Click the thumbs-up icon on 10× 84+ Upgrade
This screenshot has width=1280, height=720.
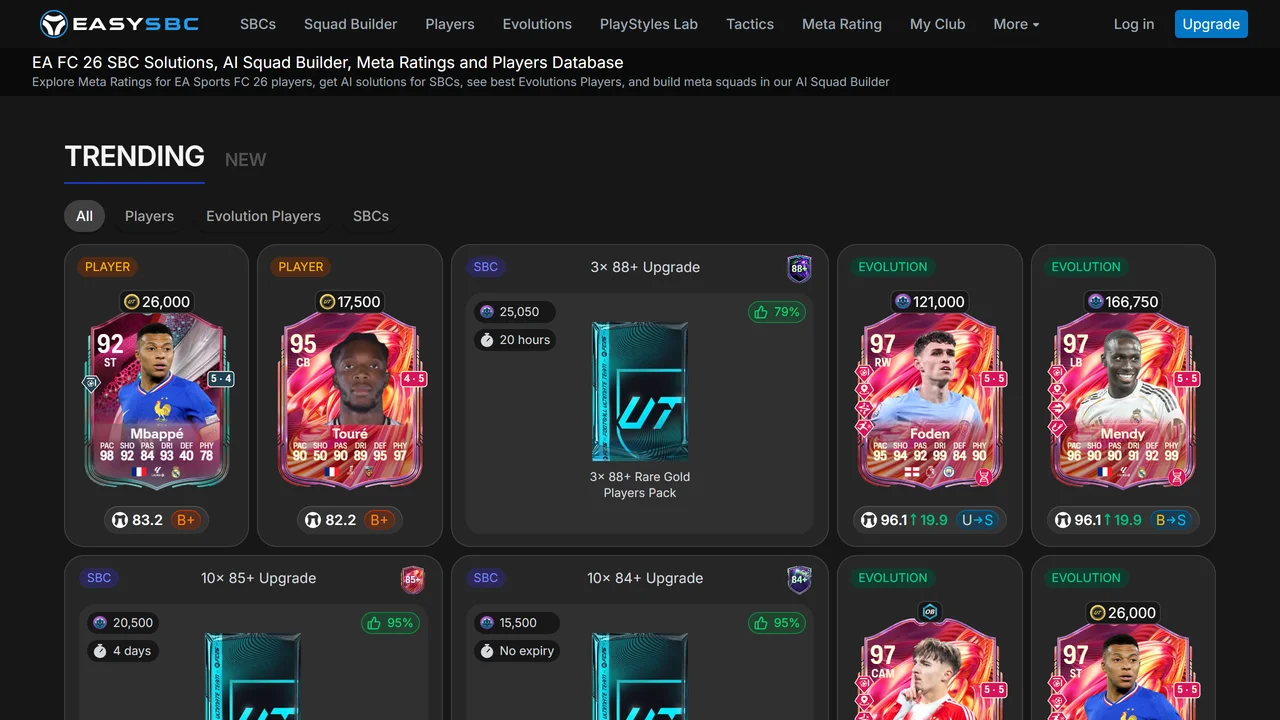[x=761, y=623]
